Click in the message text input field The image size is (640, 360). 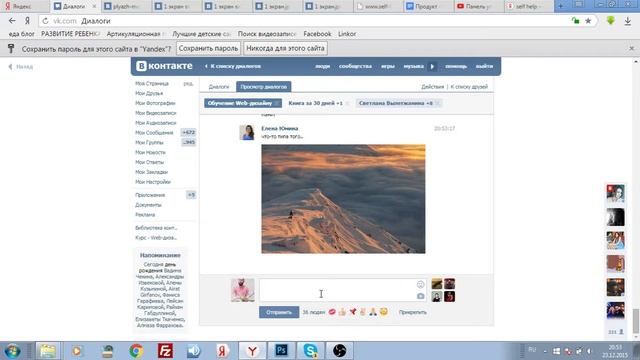tap(342, 290)
